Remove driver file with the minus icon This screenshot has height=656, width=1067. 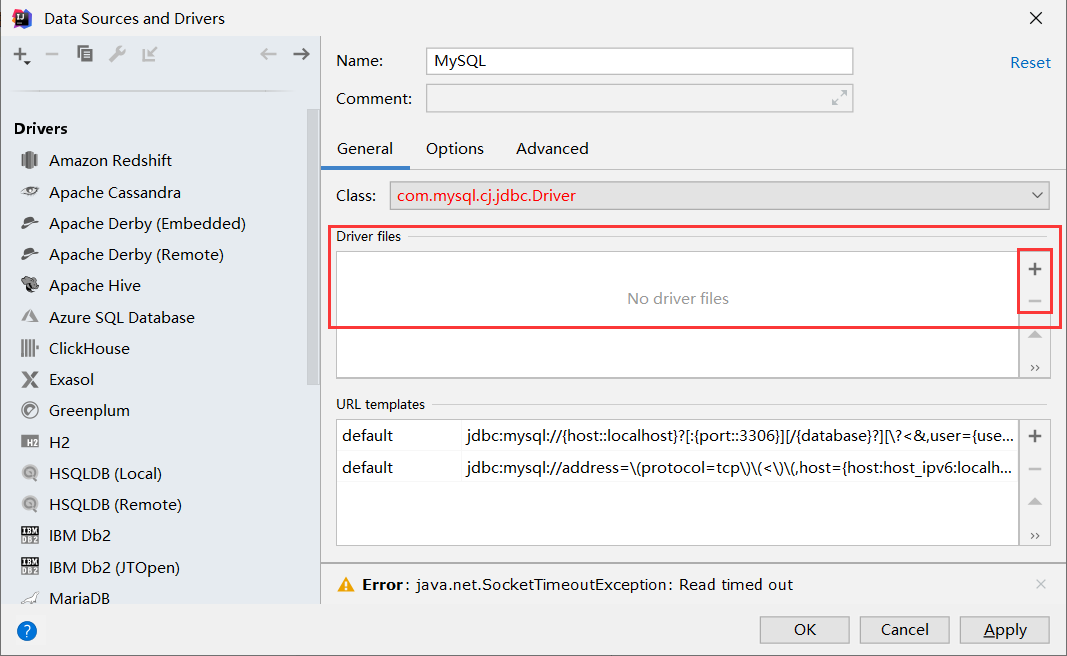point(1035,301)
